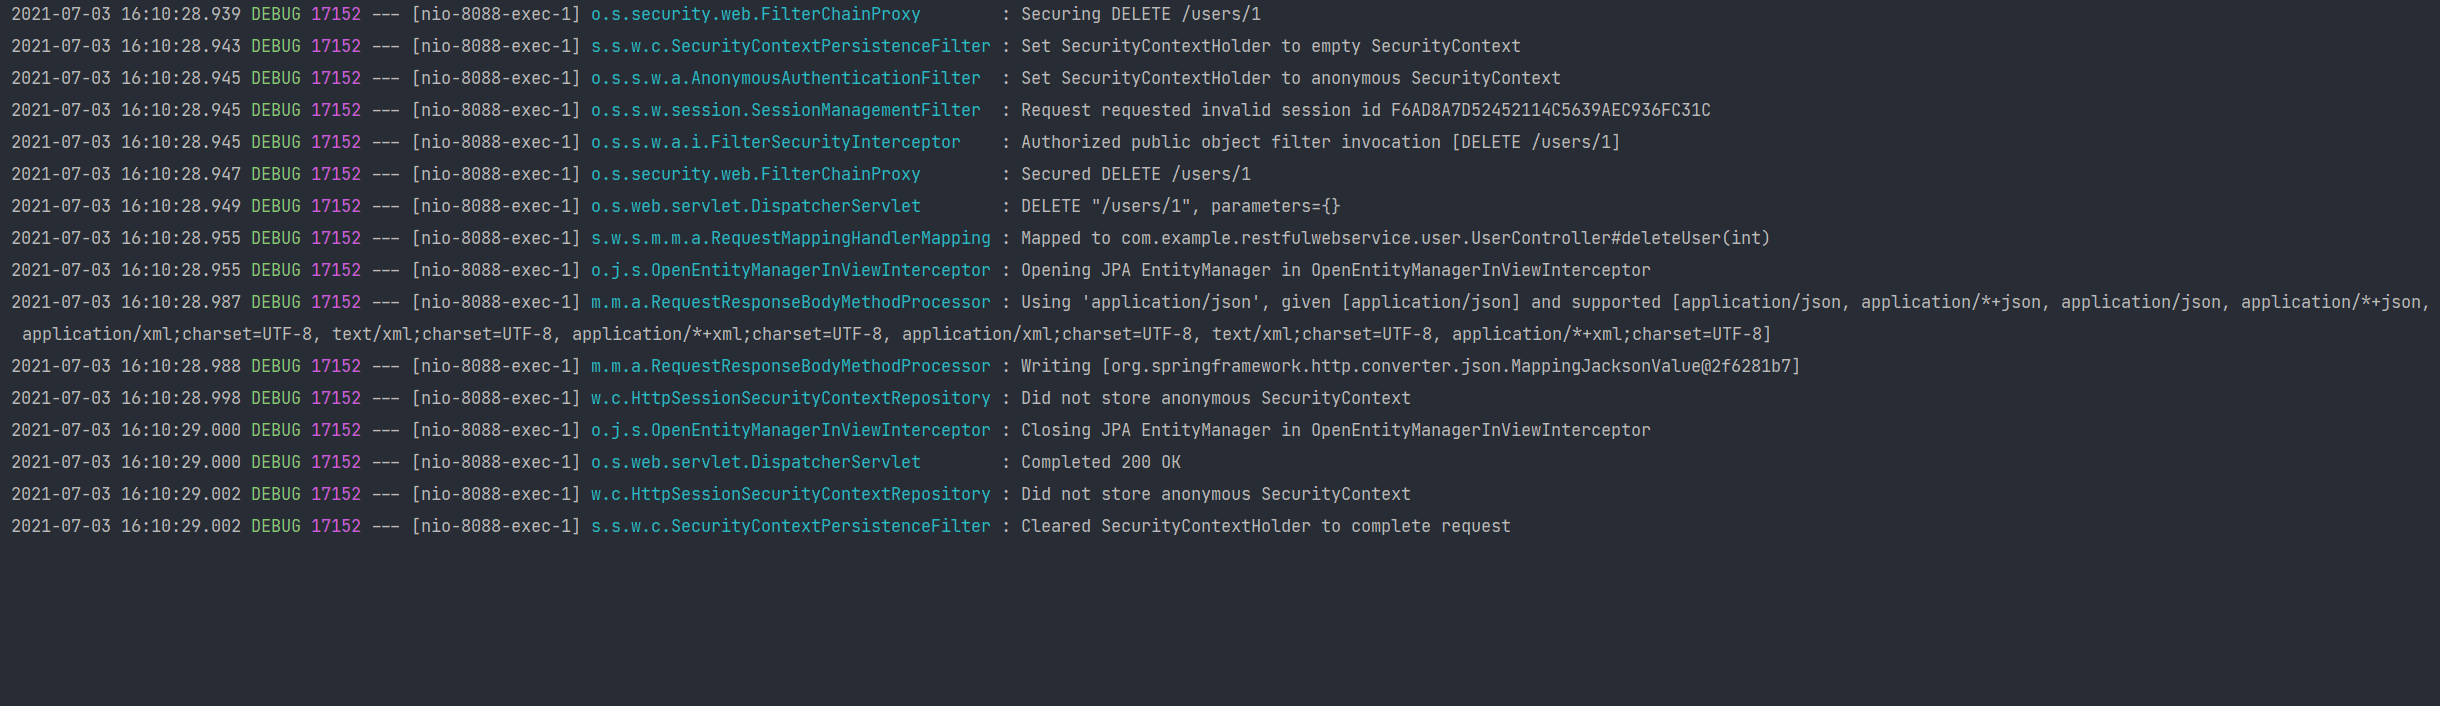Click "Cleared SecurityContextHolder to complete request" message

pyautogui.click(x=1265, y=526)
